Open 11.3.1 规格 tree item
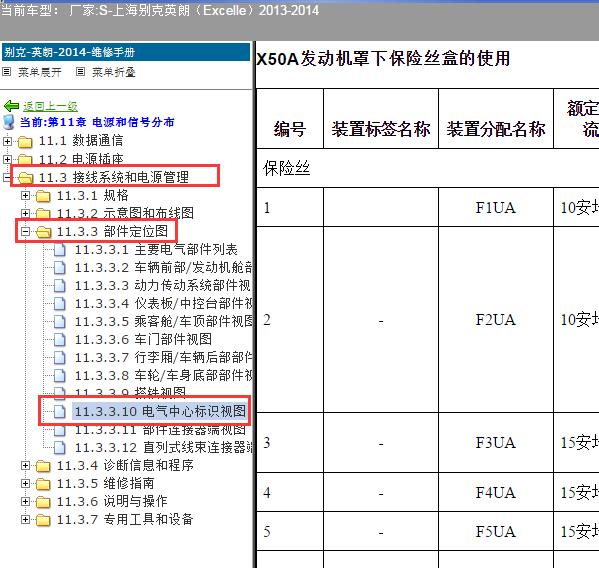 pyautogui.click(x=93, y=196)
